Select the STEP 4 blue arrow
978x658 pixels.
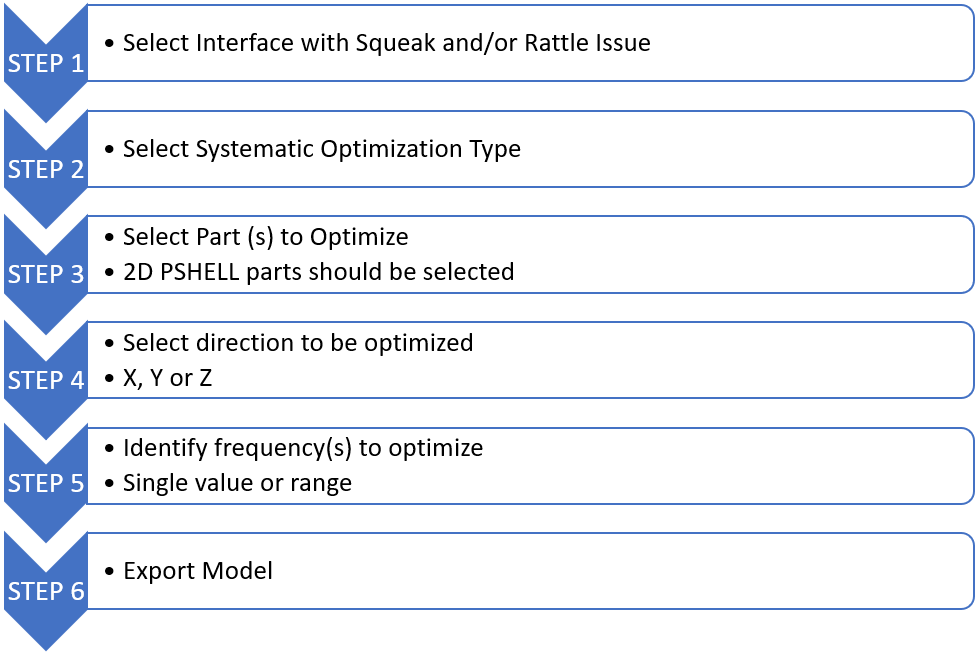tap(46, 380)
